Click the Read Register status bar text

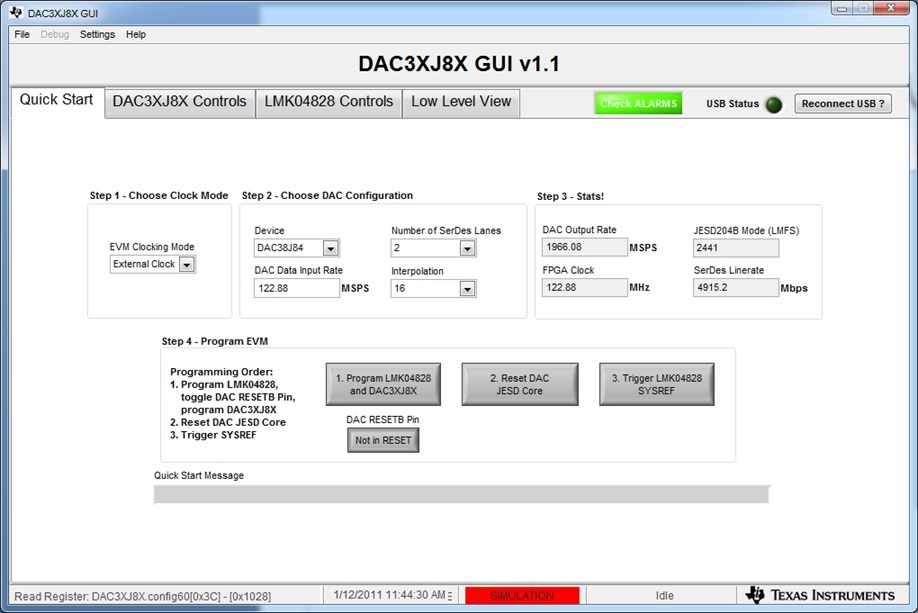point(143,597)
